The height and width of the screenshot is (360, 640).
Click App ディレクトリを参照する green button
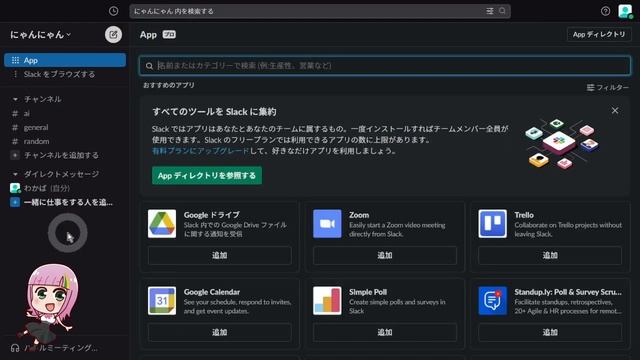point(207,176)
